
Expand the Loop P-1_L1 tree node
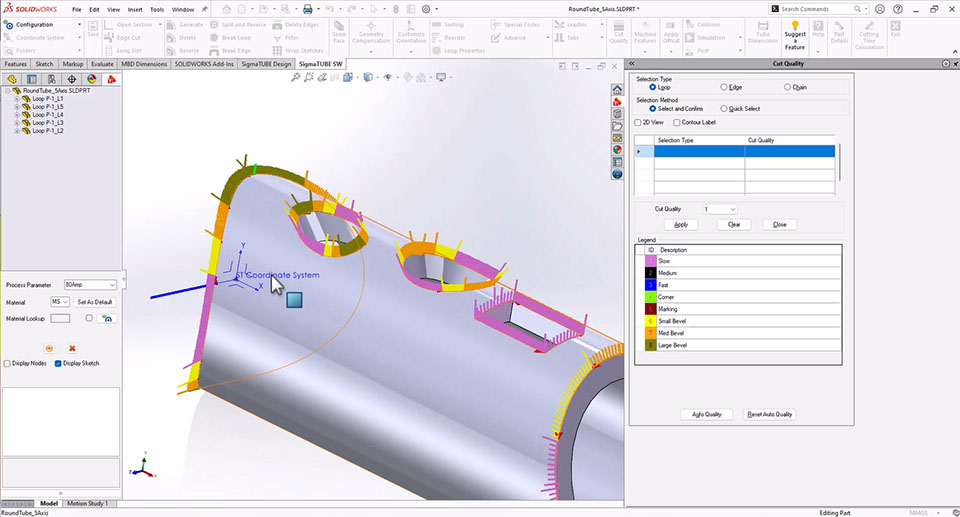click(x=16, y=100)
